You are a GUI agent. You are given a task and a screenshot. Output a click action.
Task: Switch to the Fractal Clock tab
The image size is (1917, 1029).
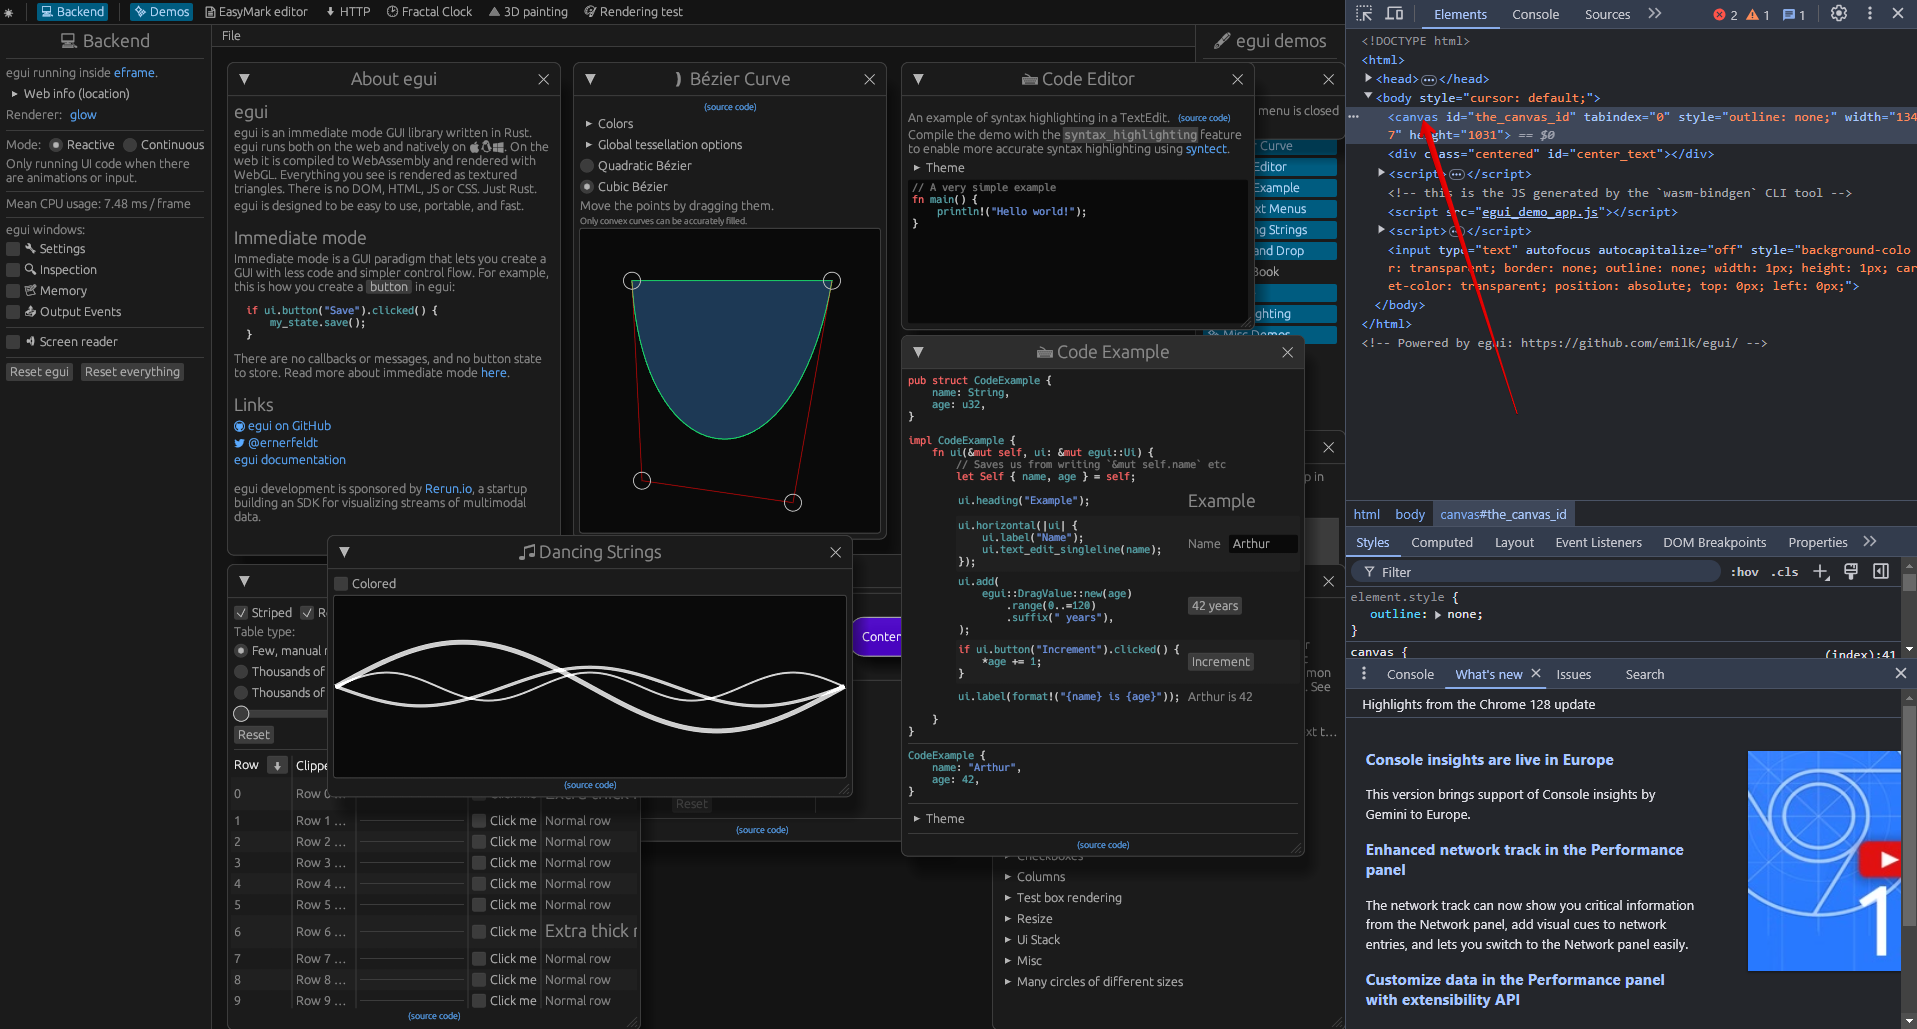pos(429,12)
